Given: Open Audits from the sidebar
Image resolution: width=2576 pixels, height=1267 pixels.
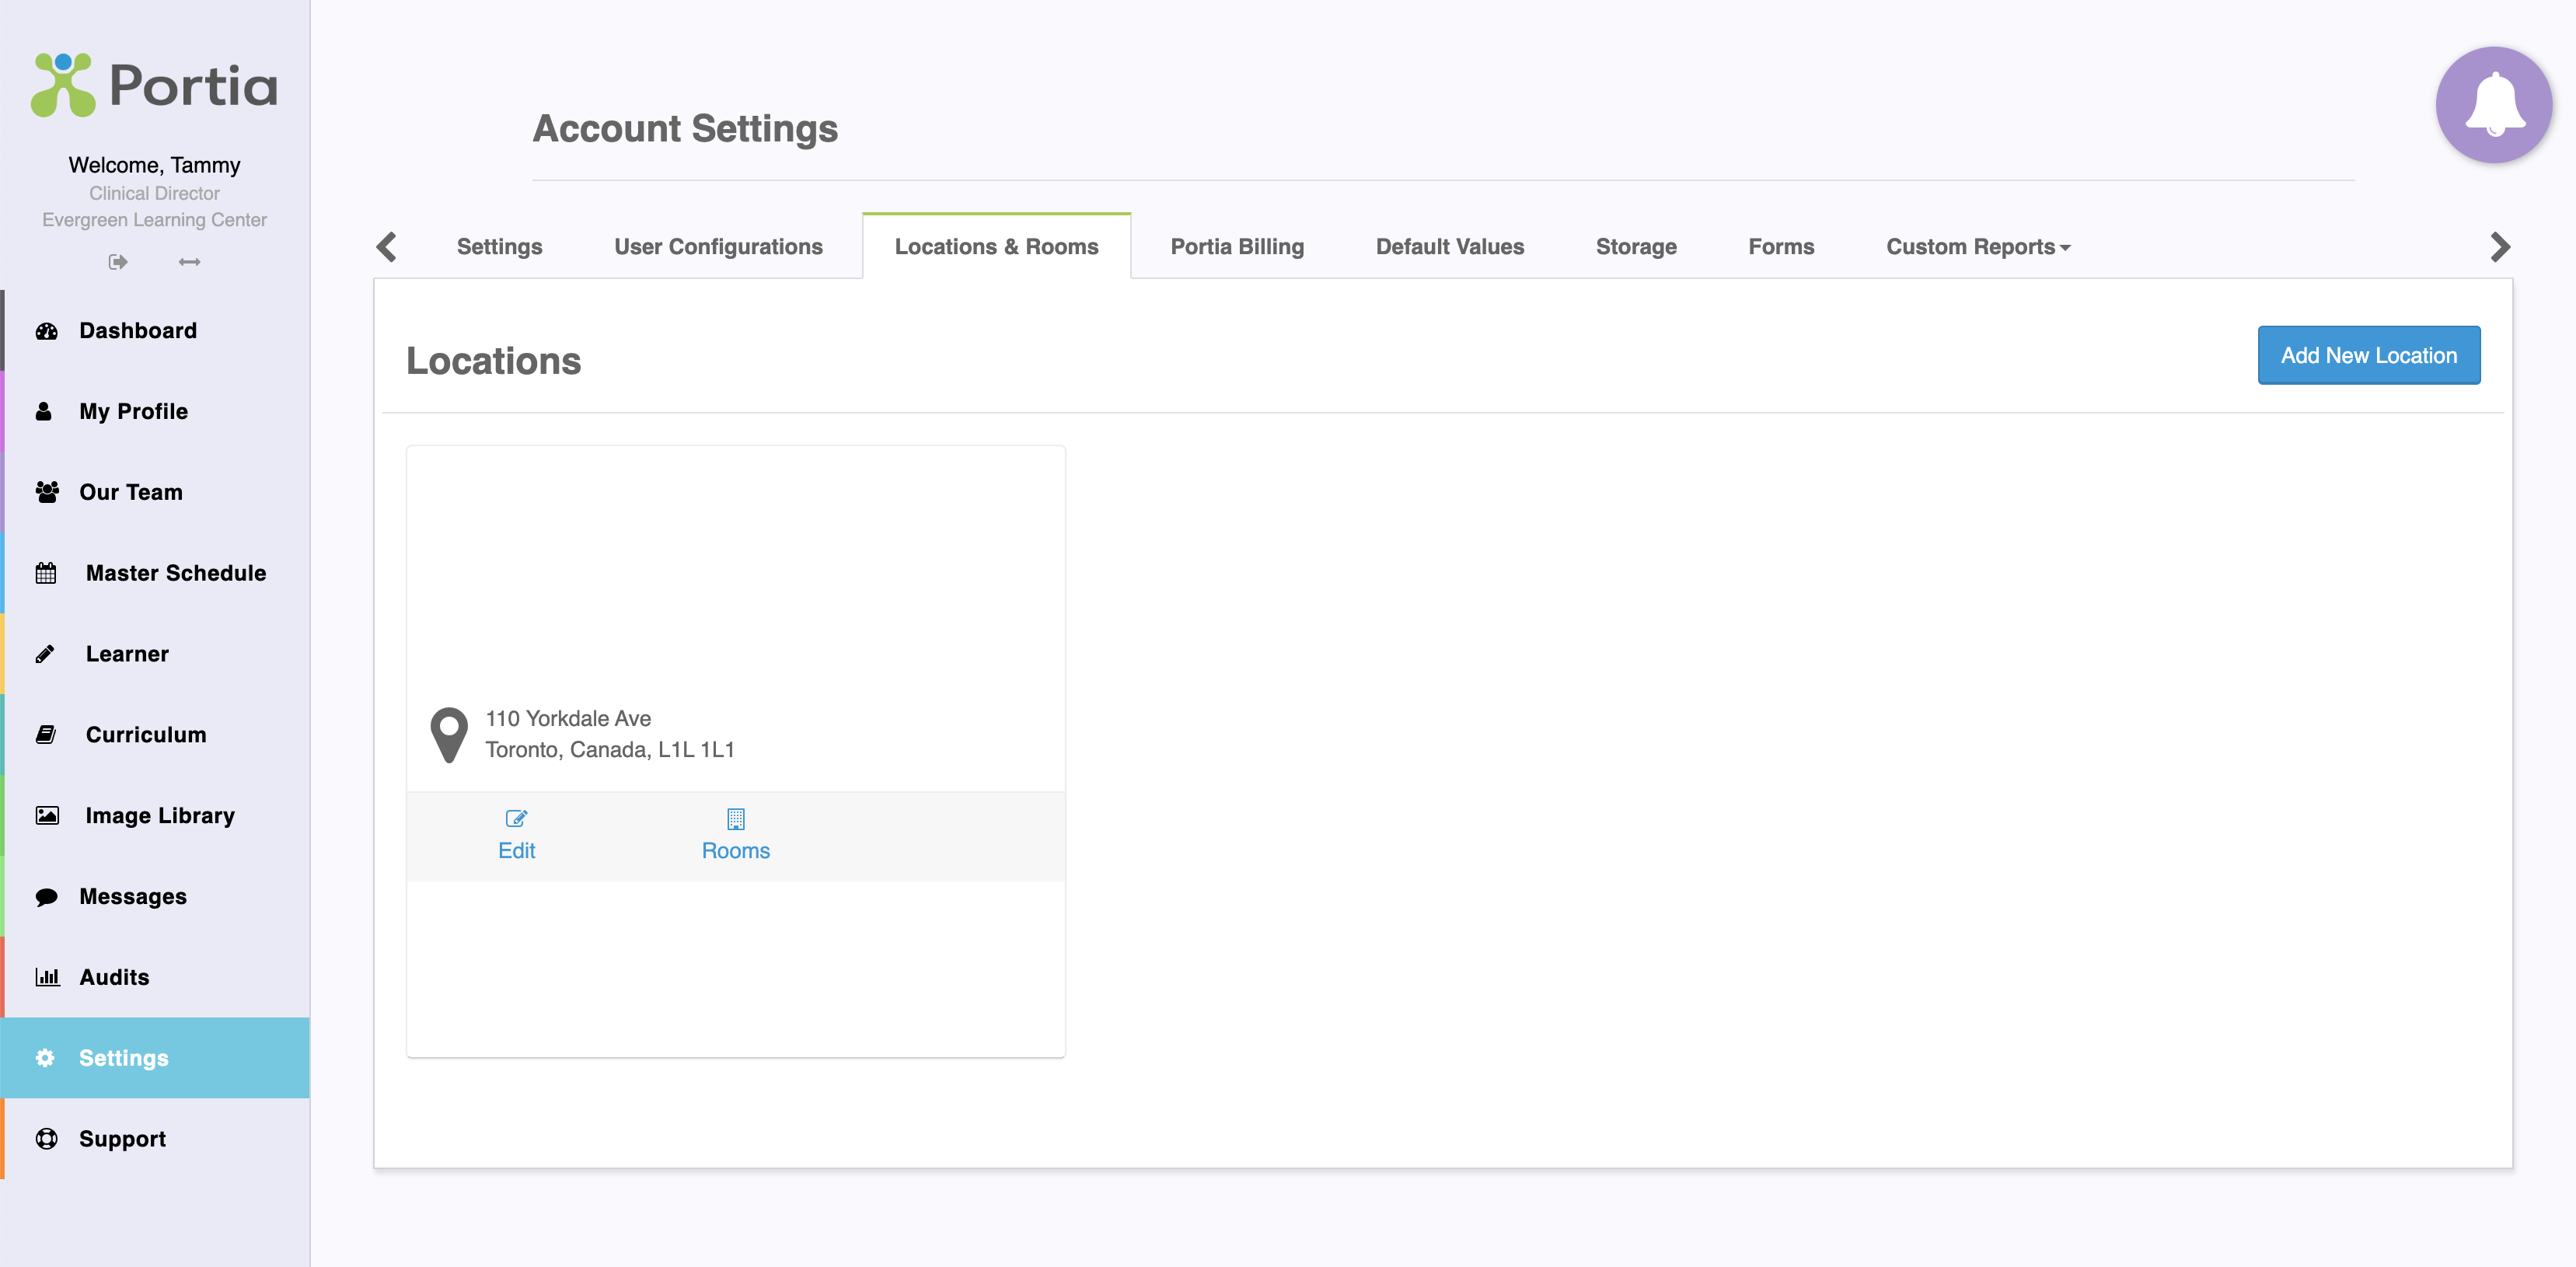Looking at the screenshot, I should [x=114, y=977].
